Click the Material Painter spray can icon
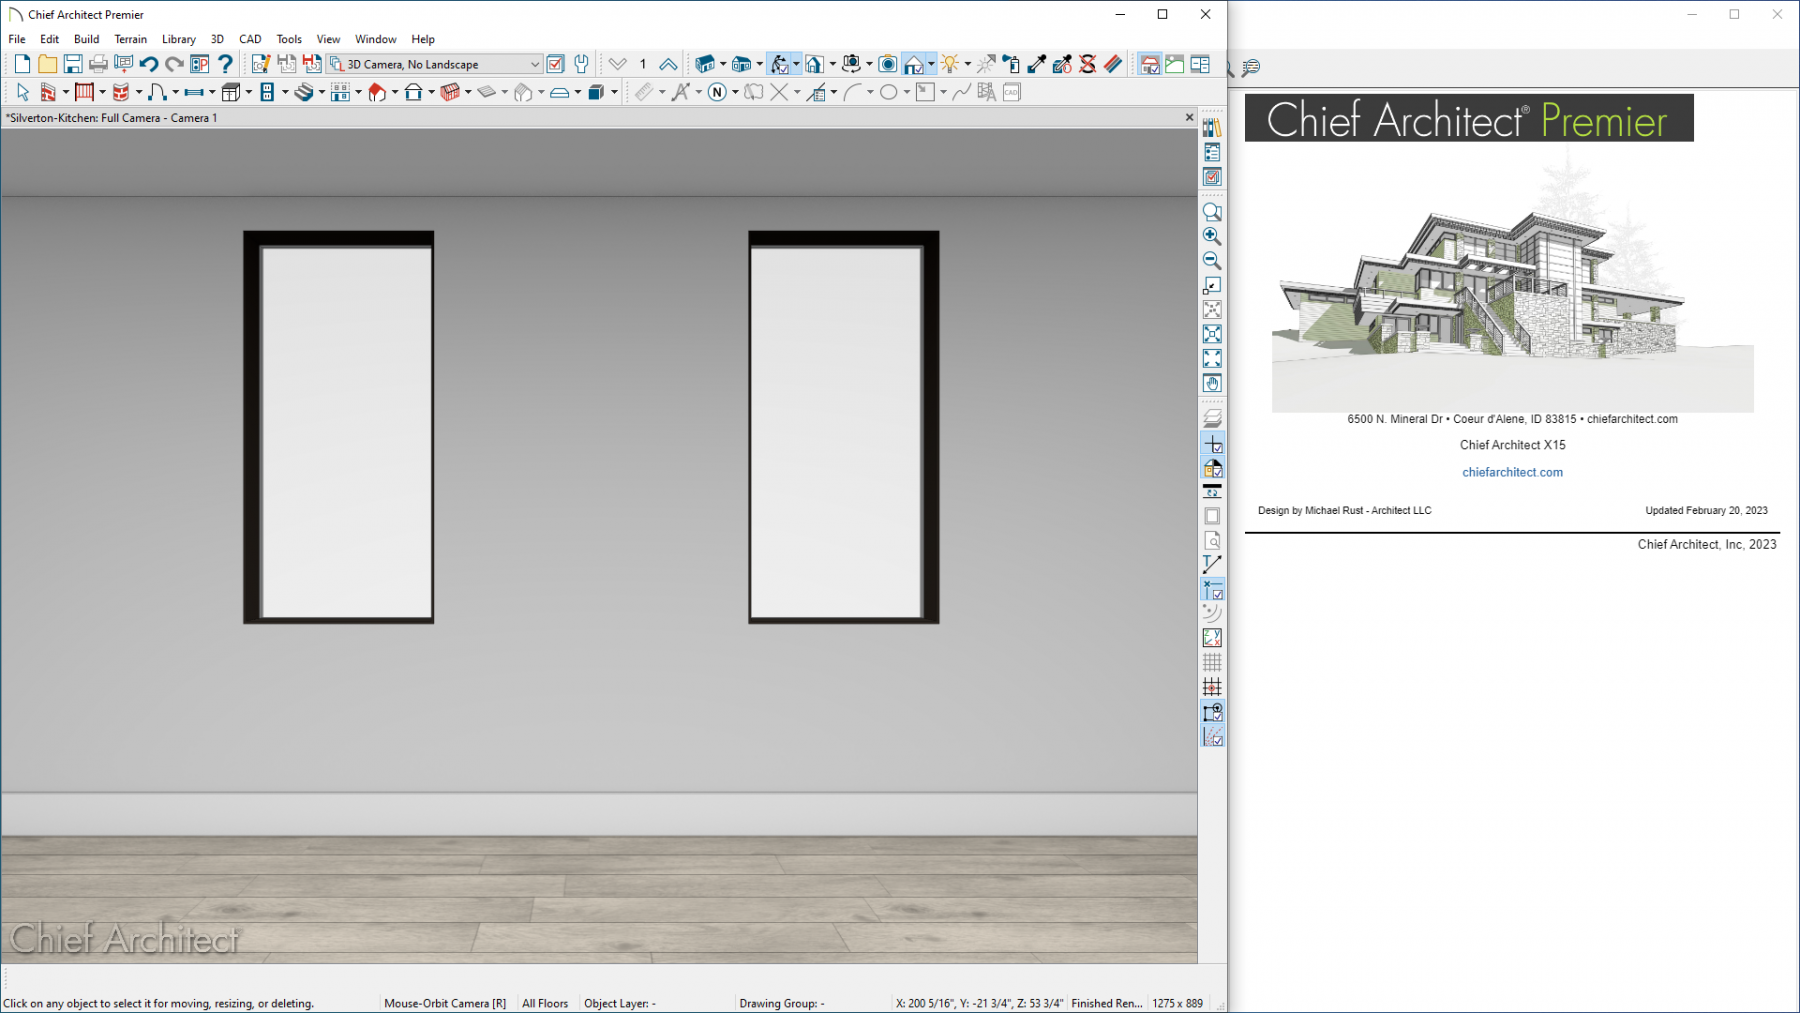Image resolution: width=1800 pixels, height=1013 pixels. [x=1011, y=64]
